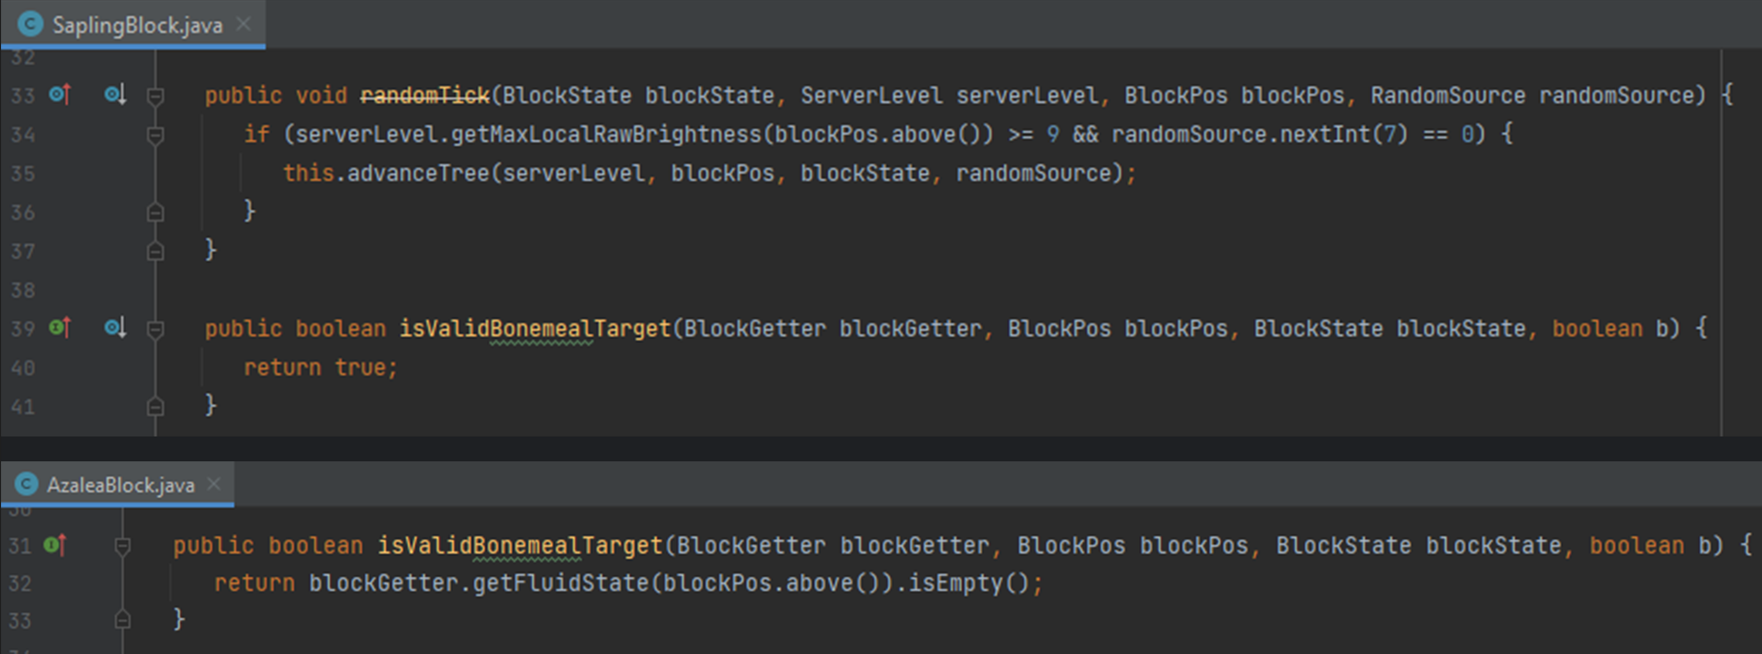Click implements-method gutter icon in AzaleaBlock line 31
Viewport: 1762px width, 654px height.
(55, 545)
